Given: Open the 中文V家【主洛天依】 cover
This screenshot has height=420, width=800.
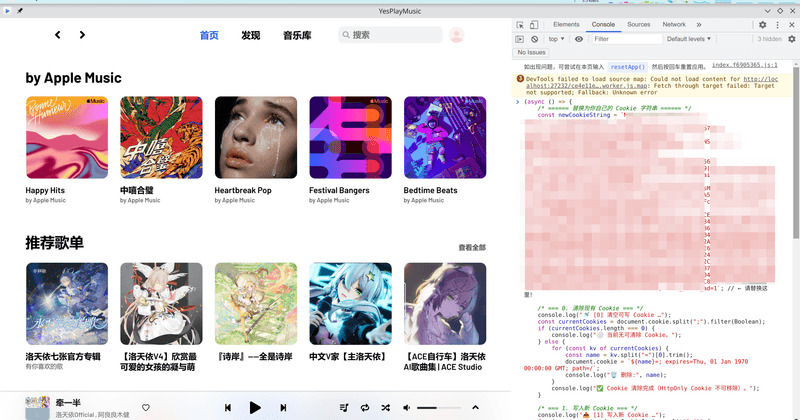Looking at the screenshot, I should [x=351, y=304].
